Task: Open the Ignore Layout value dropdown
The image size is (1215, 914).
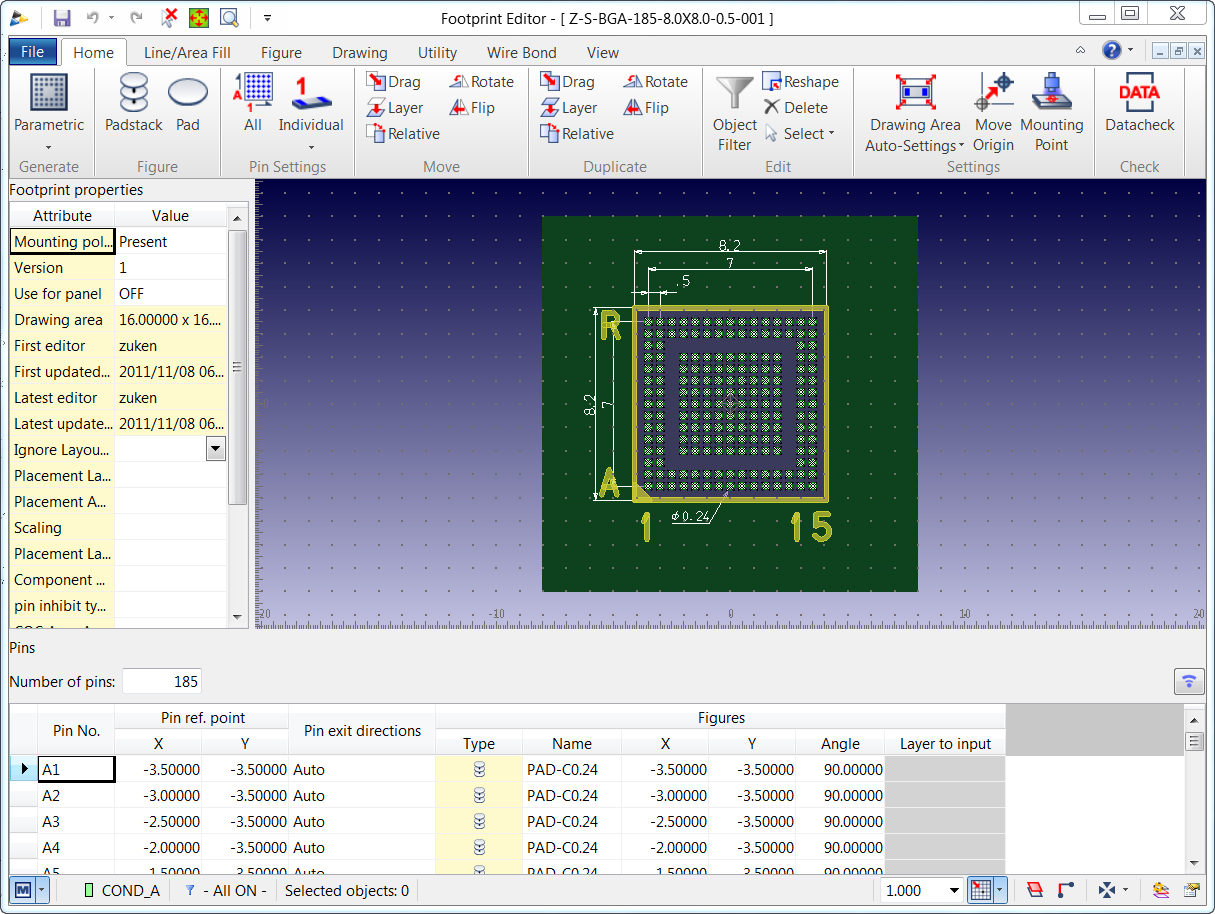Action: point(215,449)
